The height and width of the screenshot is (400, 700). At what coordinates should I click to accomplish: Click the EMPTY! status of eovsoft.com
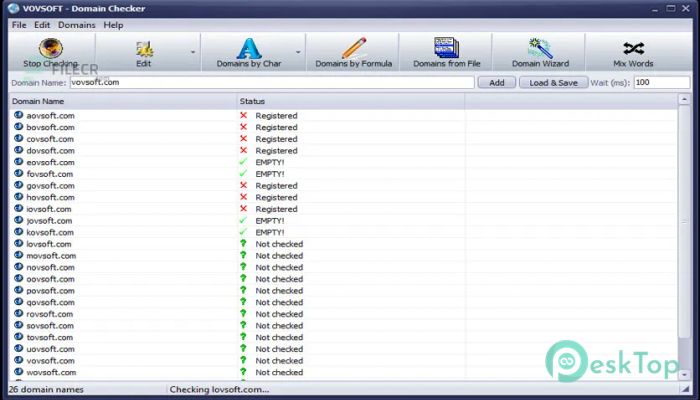(x=270, y=162)
